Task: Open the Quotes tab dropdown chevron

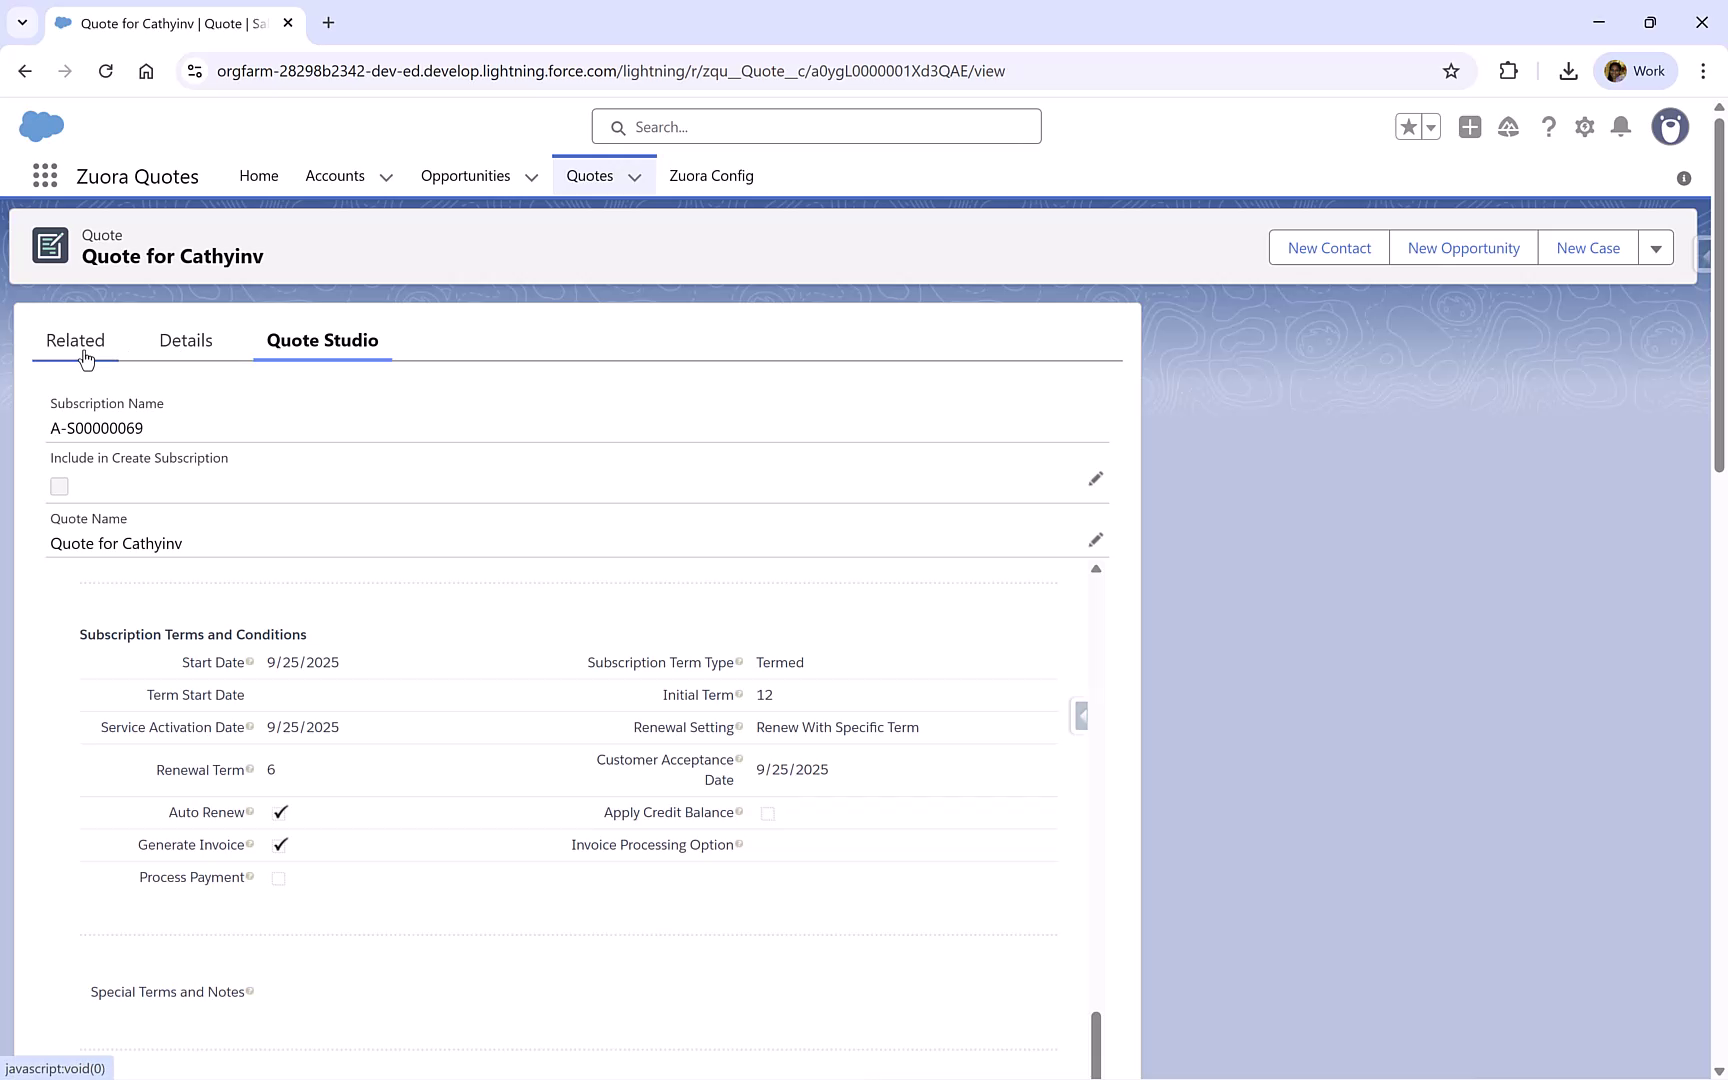Action: click(635, 176)
